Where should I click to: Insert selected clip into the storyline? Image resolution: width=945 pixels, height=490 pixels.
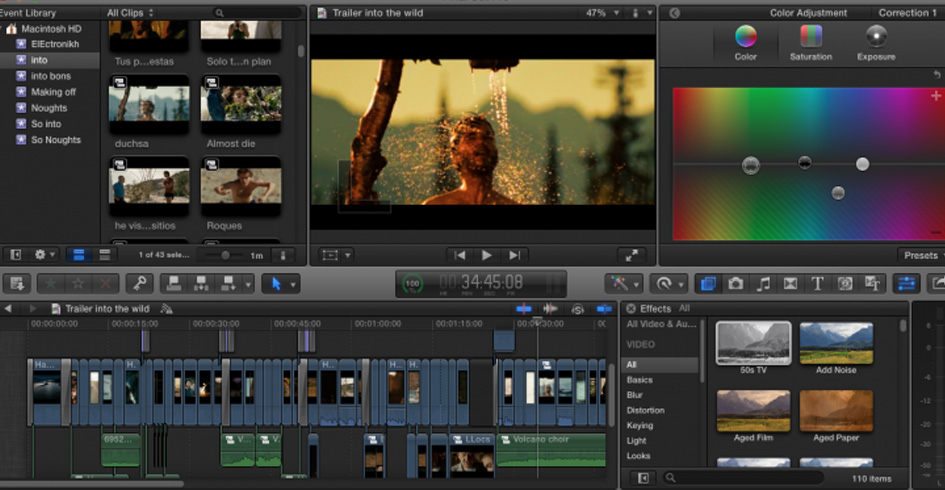point(201,283)
